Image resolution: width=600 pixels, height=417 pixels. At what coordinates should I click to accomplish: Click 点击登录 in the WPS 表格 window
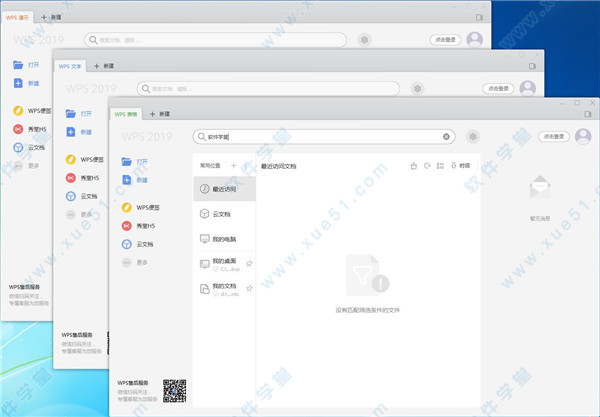coord(554,136)
